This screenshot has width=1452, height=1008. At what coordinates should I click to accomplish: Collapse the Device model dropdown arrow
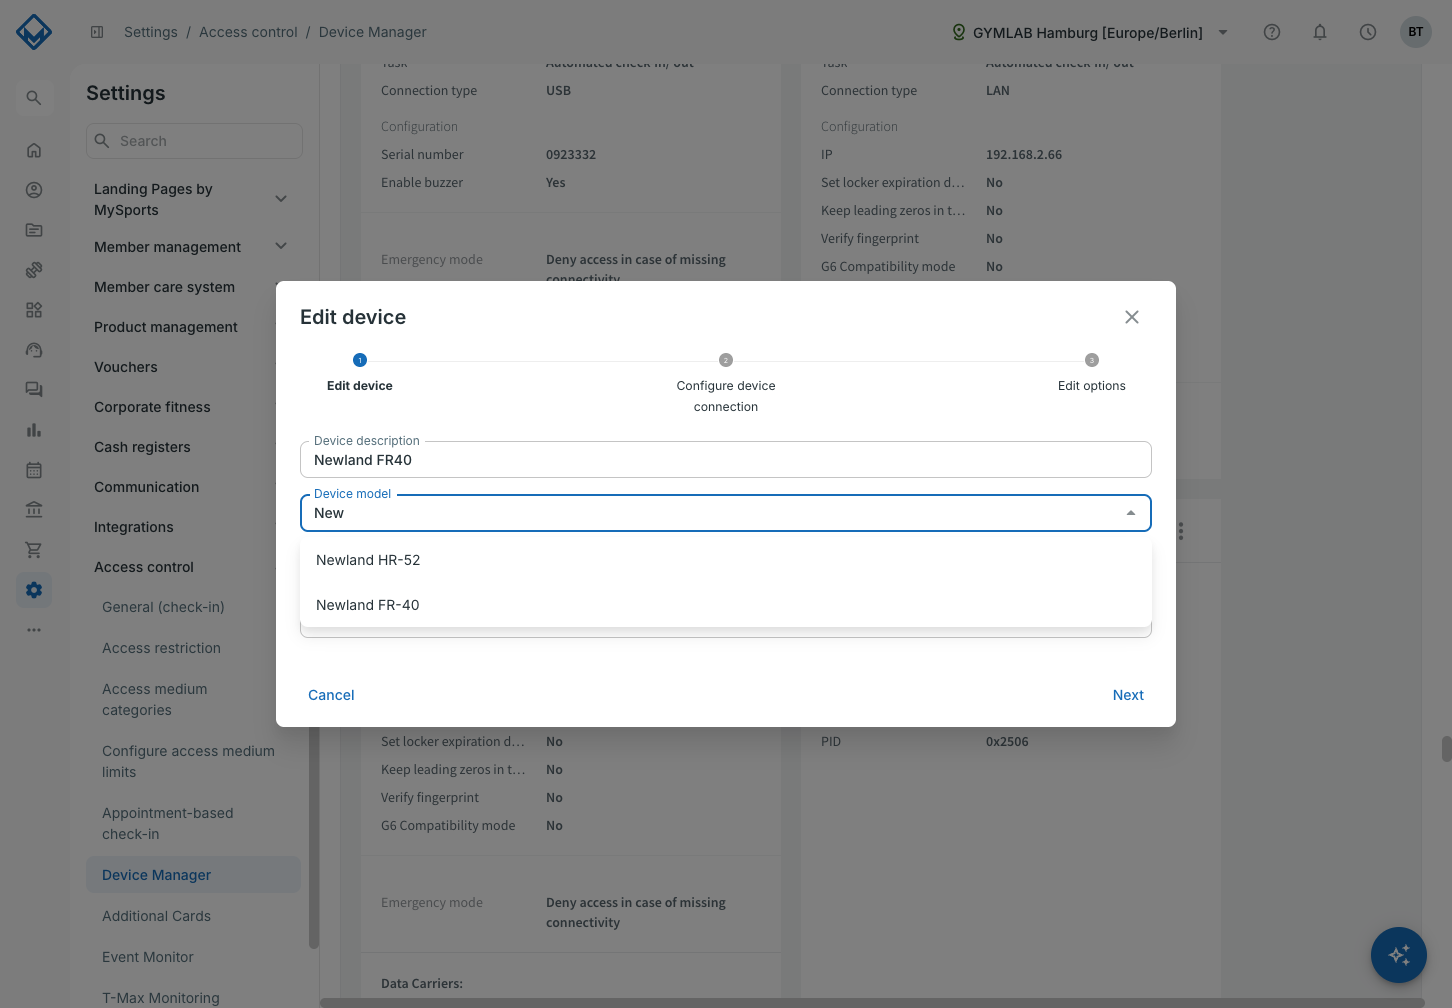click(1131, 513)
